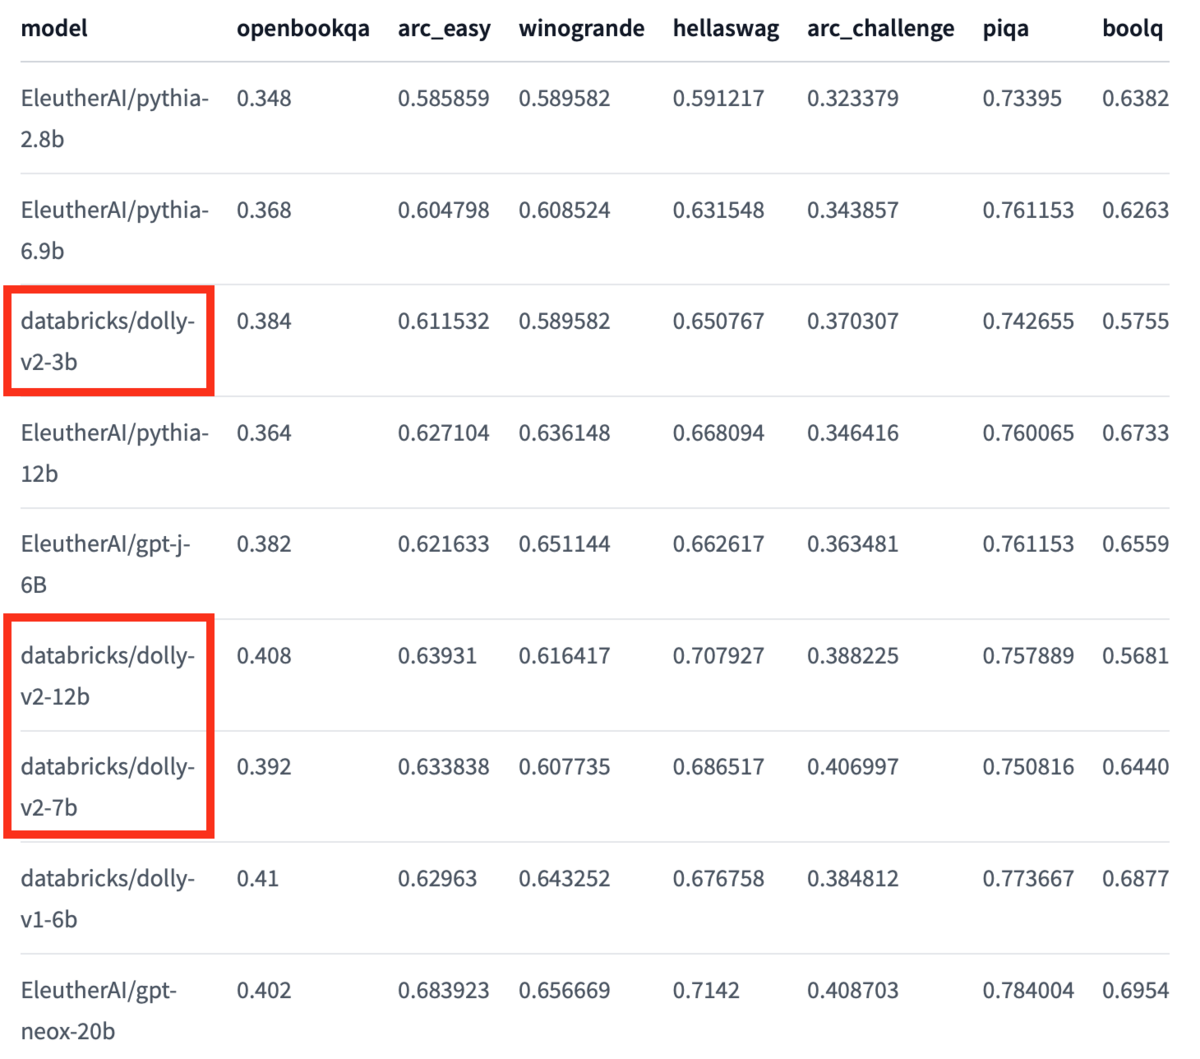
Task: Select hellaswag value 0.631548
Action: tap(719, 210)
